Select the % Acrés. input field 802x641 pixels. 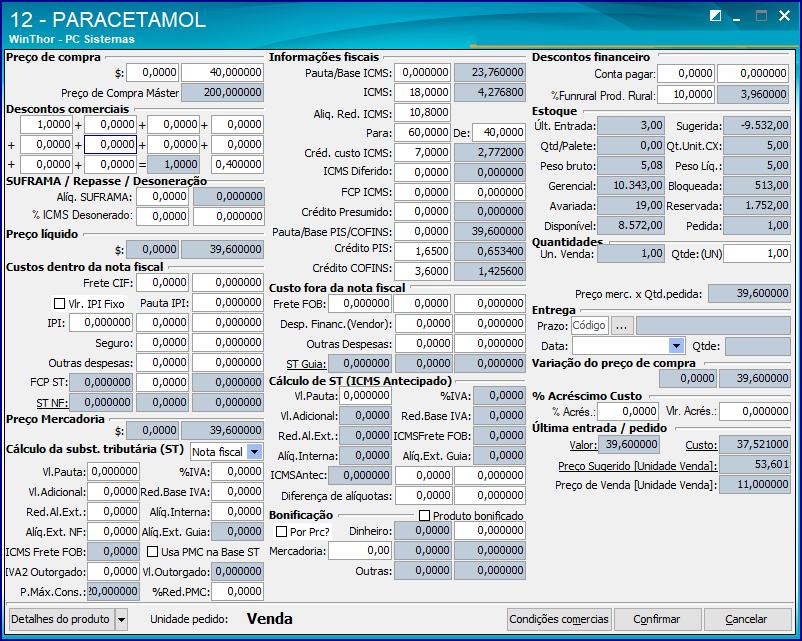click(628, 411)
